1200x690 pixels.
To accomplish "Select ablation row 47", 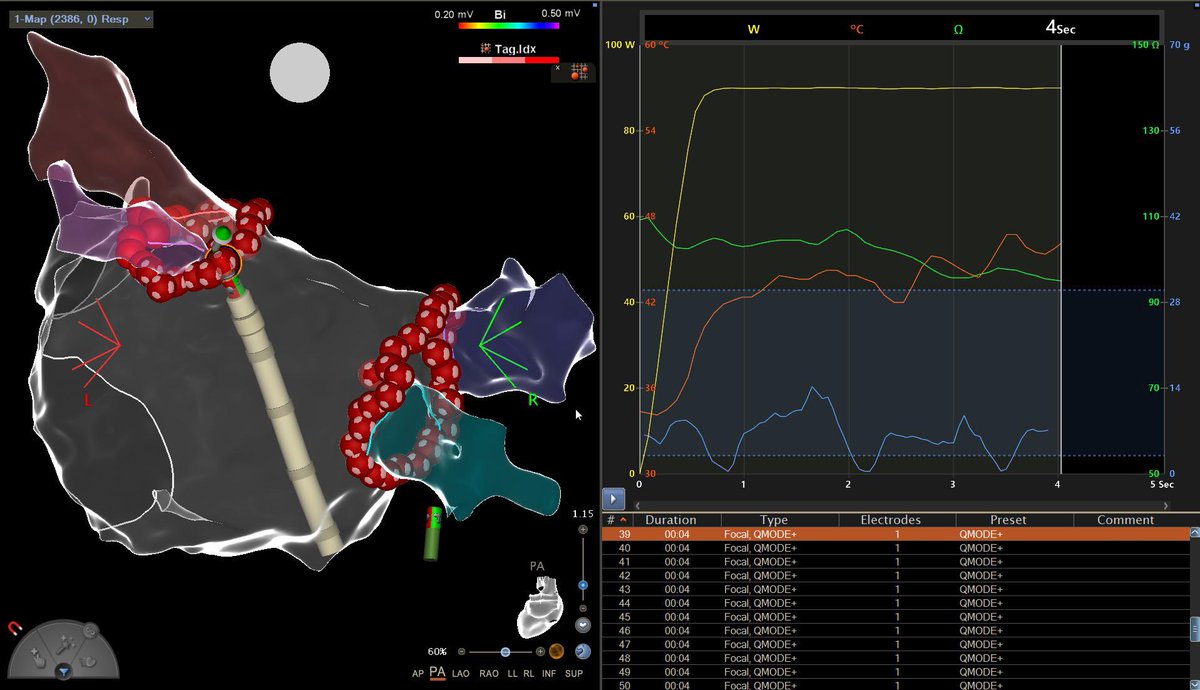I will pyautogui.click(x=894, y=645).
